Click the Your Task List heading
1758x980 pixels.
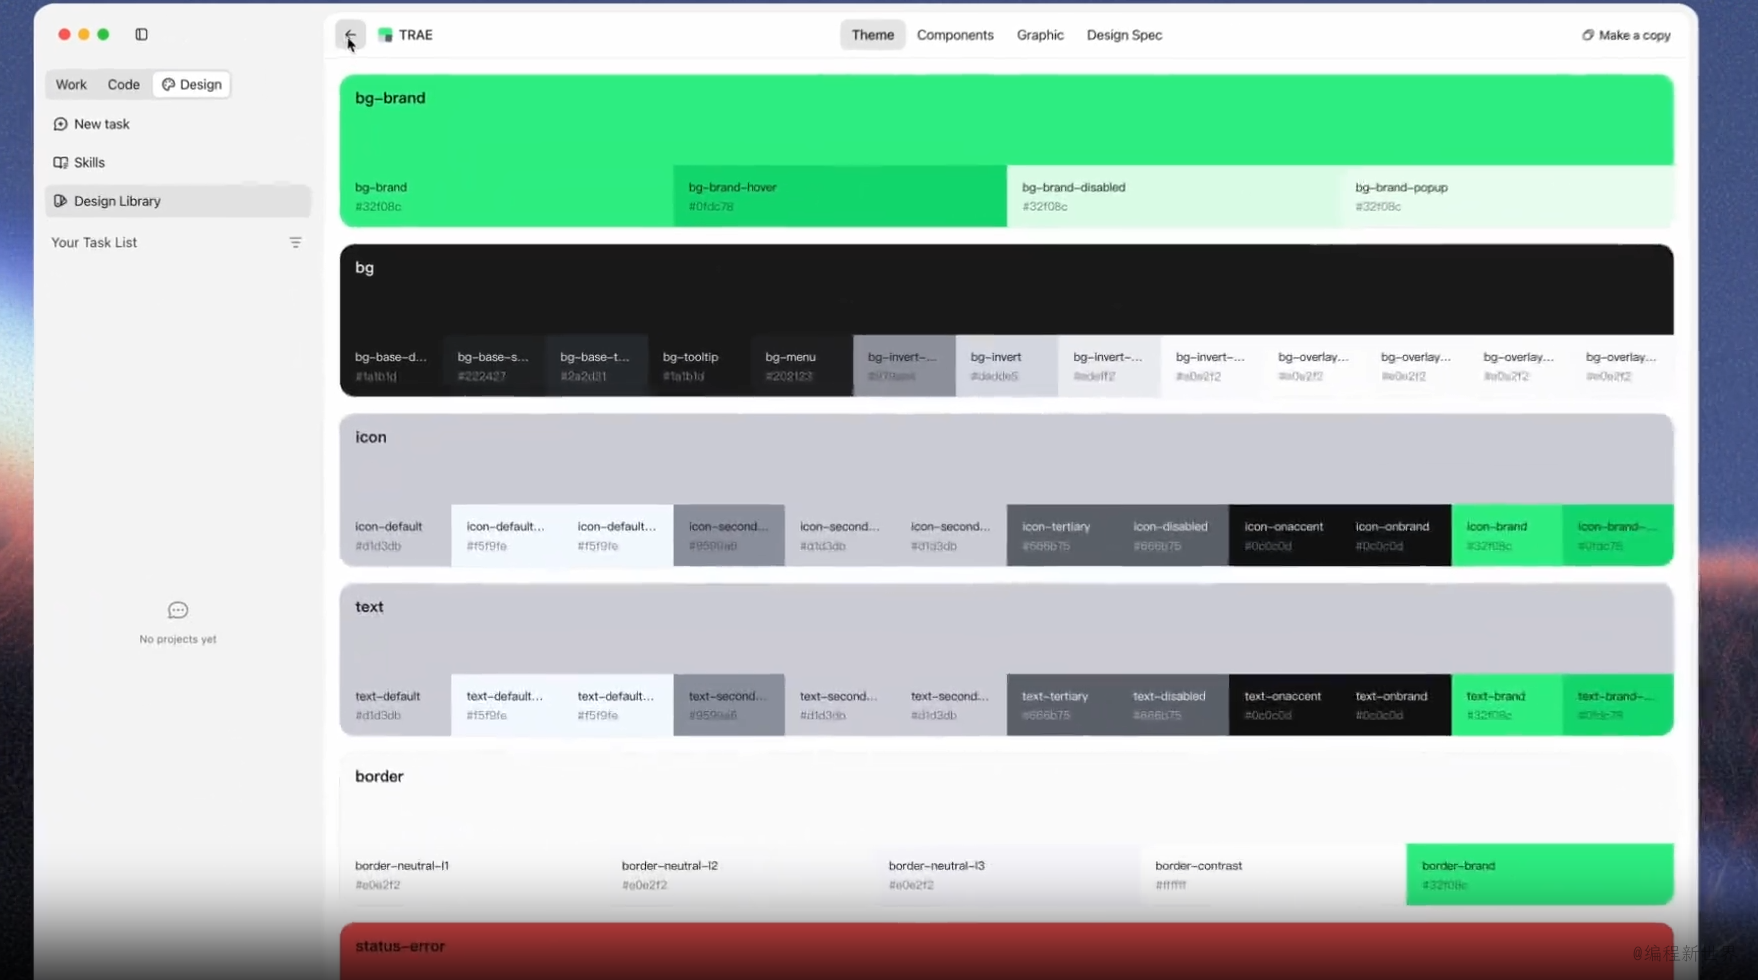[x=94, y=243]
